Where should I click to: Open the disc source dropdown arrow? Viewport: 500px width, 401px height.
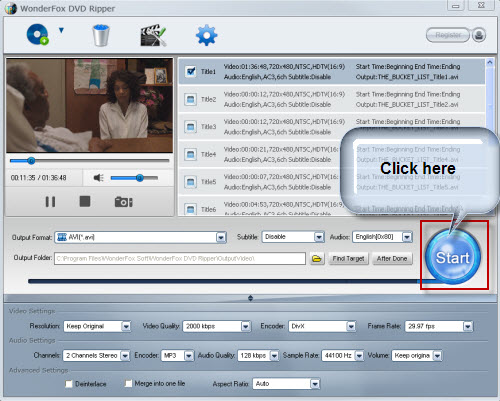61,30
